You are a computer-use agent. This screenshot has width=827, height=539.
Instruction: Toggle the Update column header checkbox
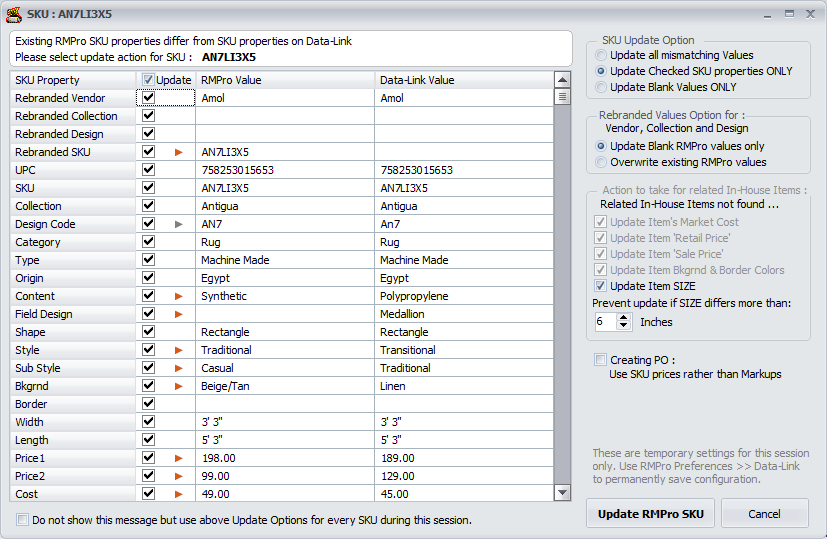pyautogui.click(x=148, y=80)
